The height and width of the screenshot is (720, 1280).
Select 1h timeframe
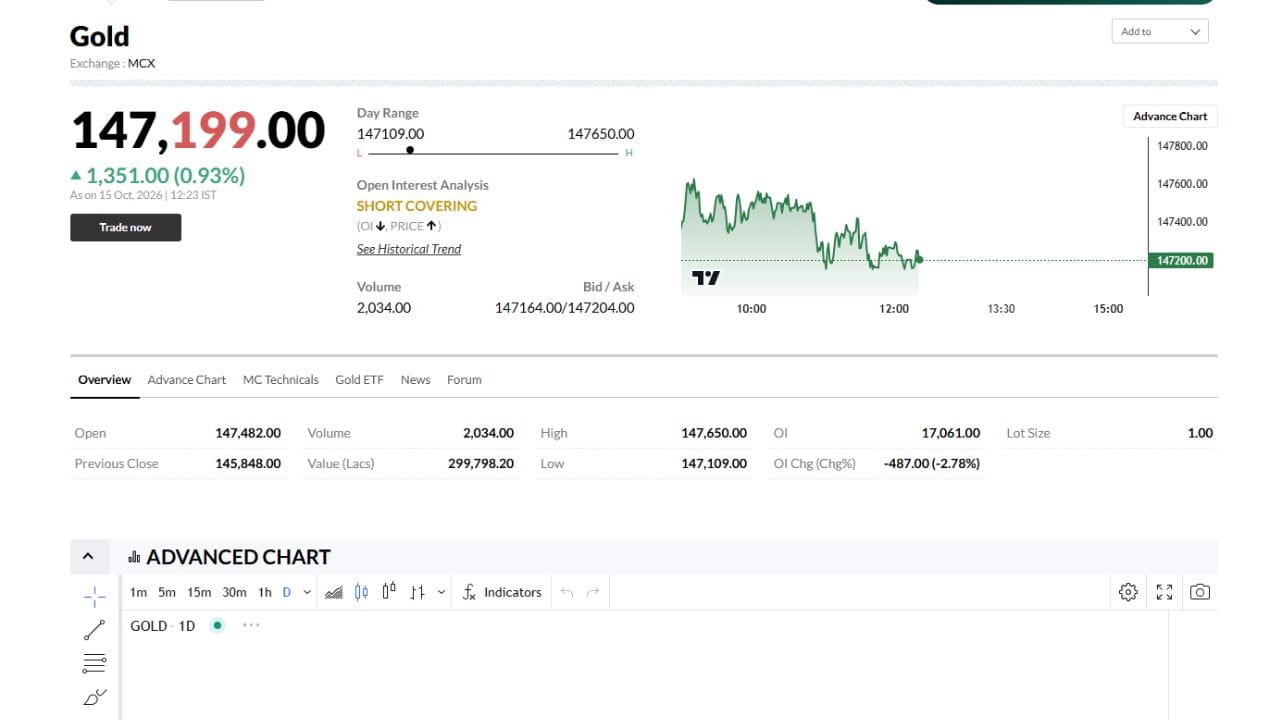point(265,592)
